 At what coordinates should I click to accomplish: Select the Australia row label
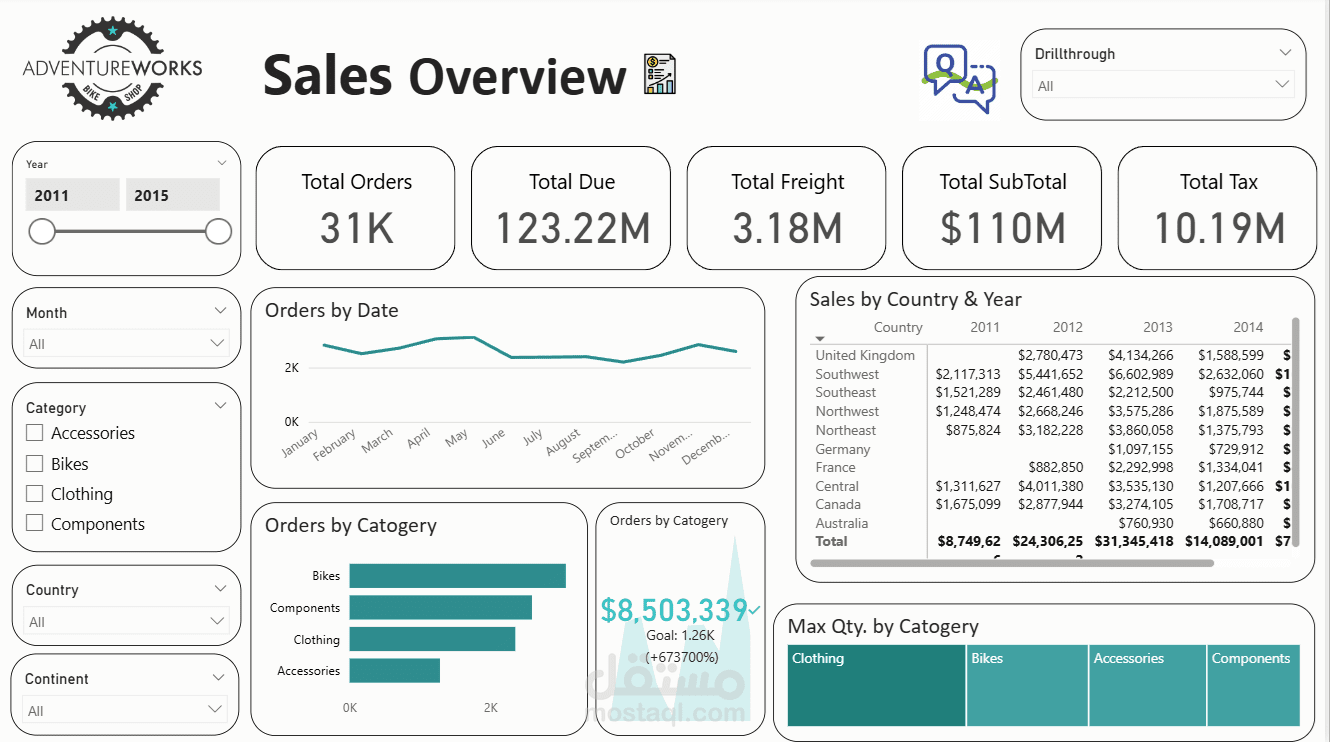tap(841, 523)
